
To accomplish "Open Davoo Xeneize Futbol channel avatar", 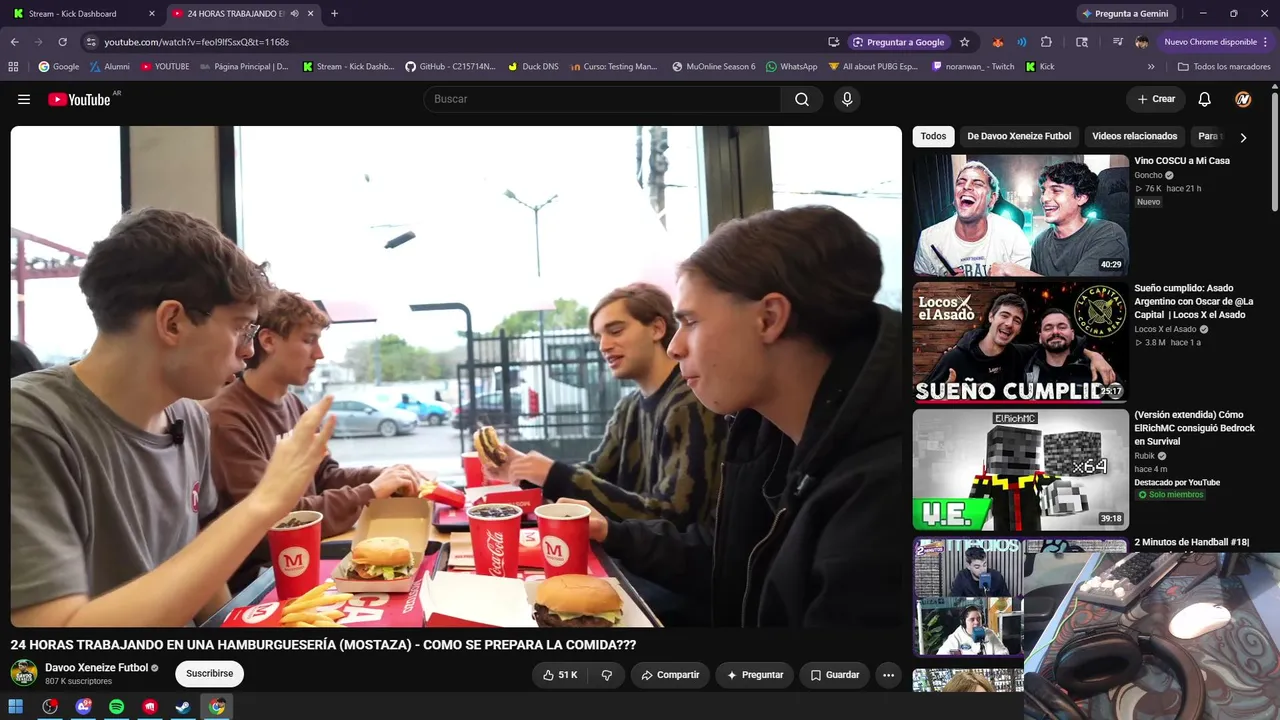I will point(24,673).
